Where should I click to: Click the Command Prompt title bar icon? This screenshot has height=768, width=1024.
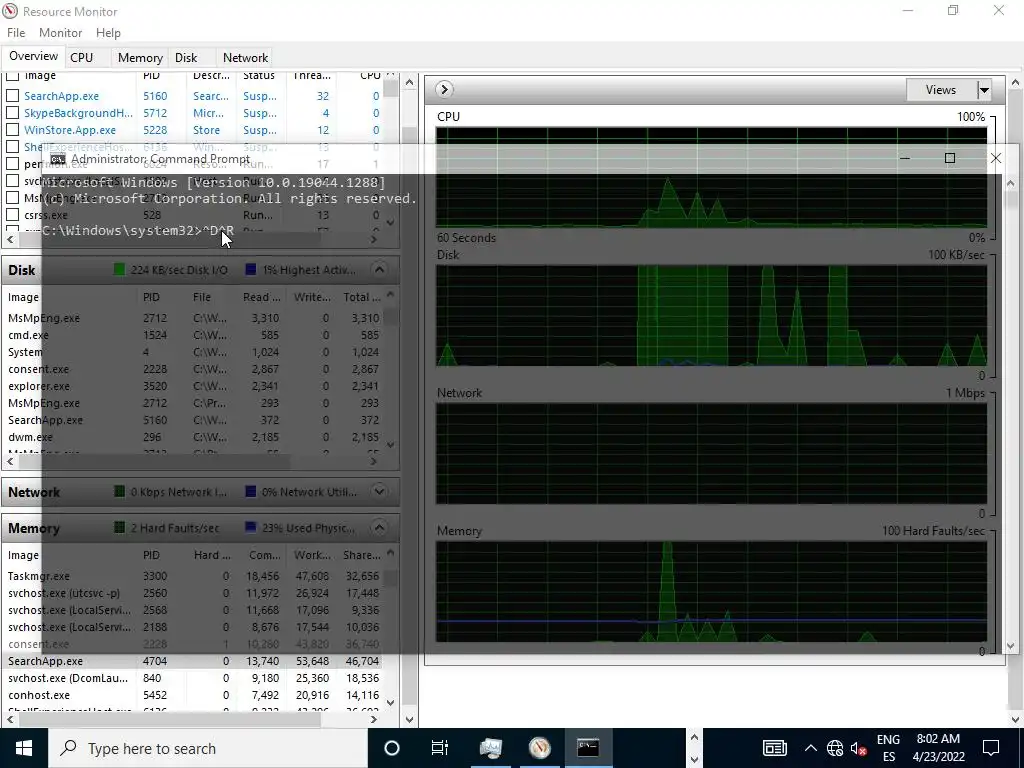[58, 159]
